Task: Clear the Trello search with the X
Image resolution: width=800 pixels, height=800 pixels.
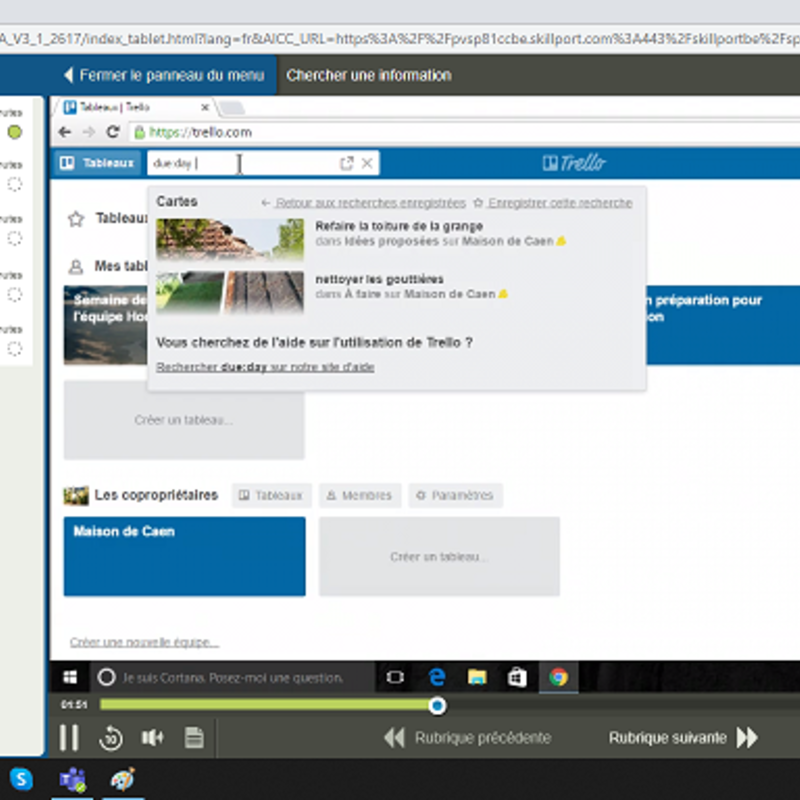Action: coord(367,163)
